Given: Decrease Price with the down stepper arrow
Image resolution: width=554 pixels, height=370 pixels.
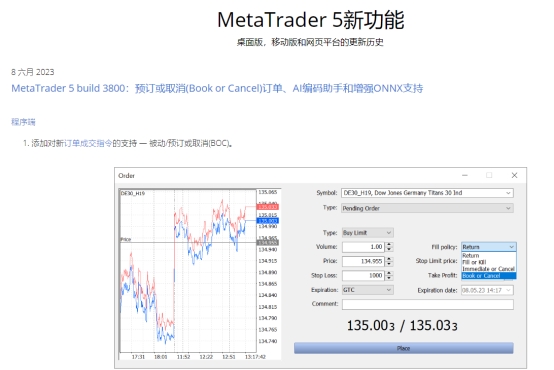Looking at the screenshot, I should coord(389,264).
